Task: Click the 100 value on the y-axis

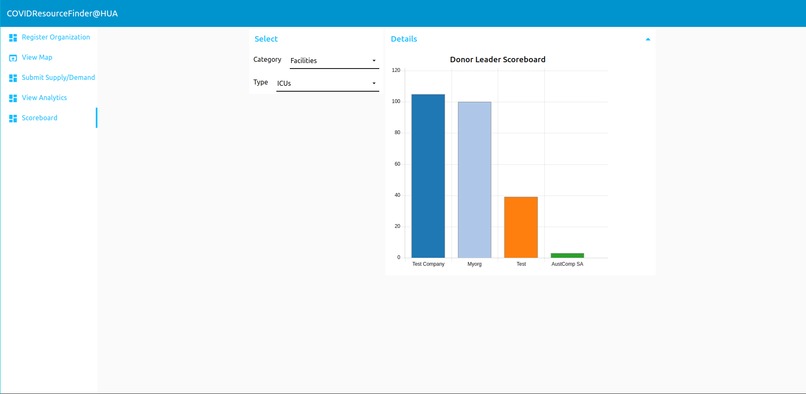Action: click(x=396, y=102)
